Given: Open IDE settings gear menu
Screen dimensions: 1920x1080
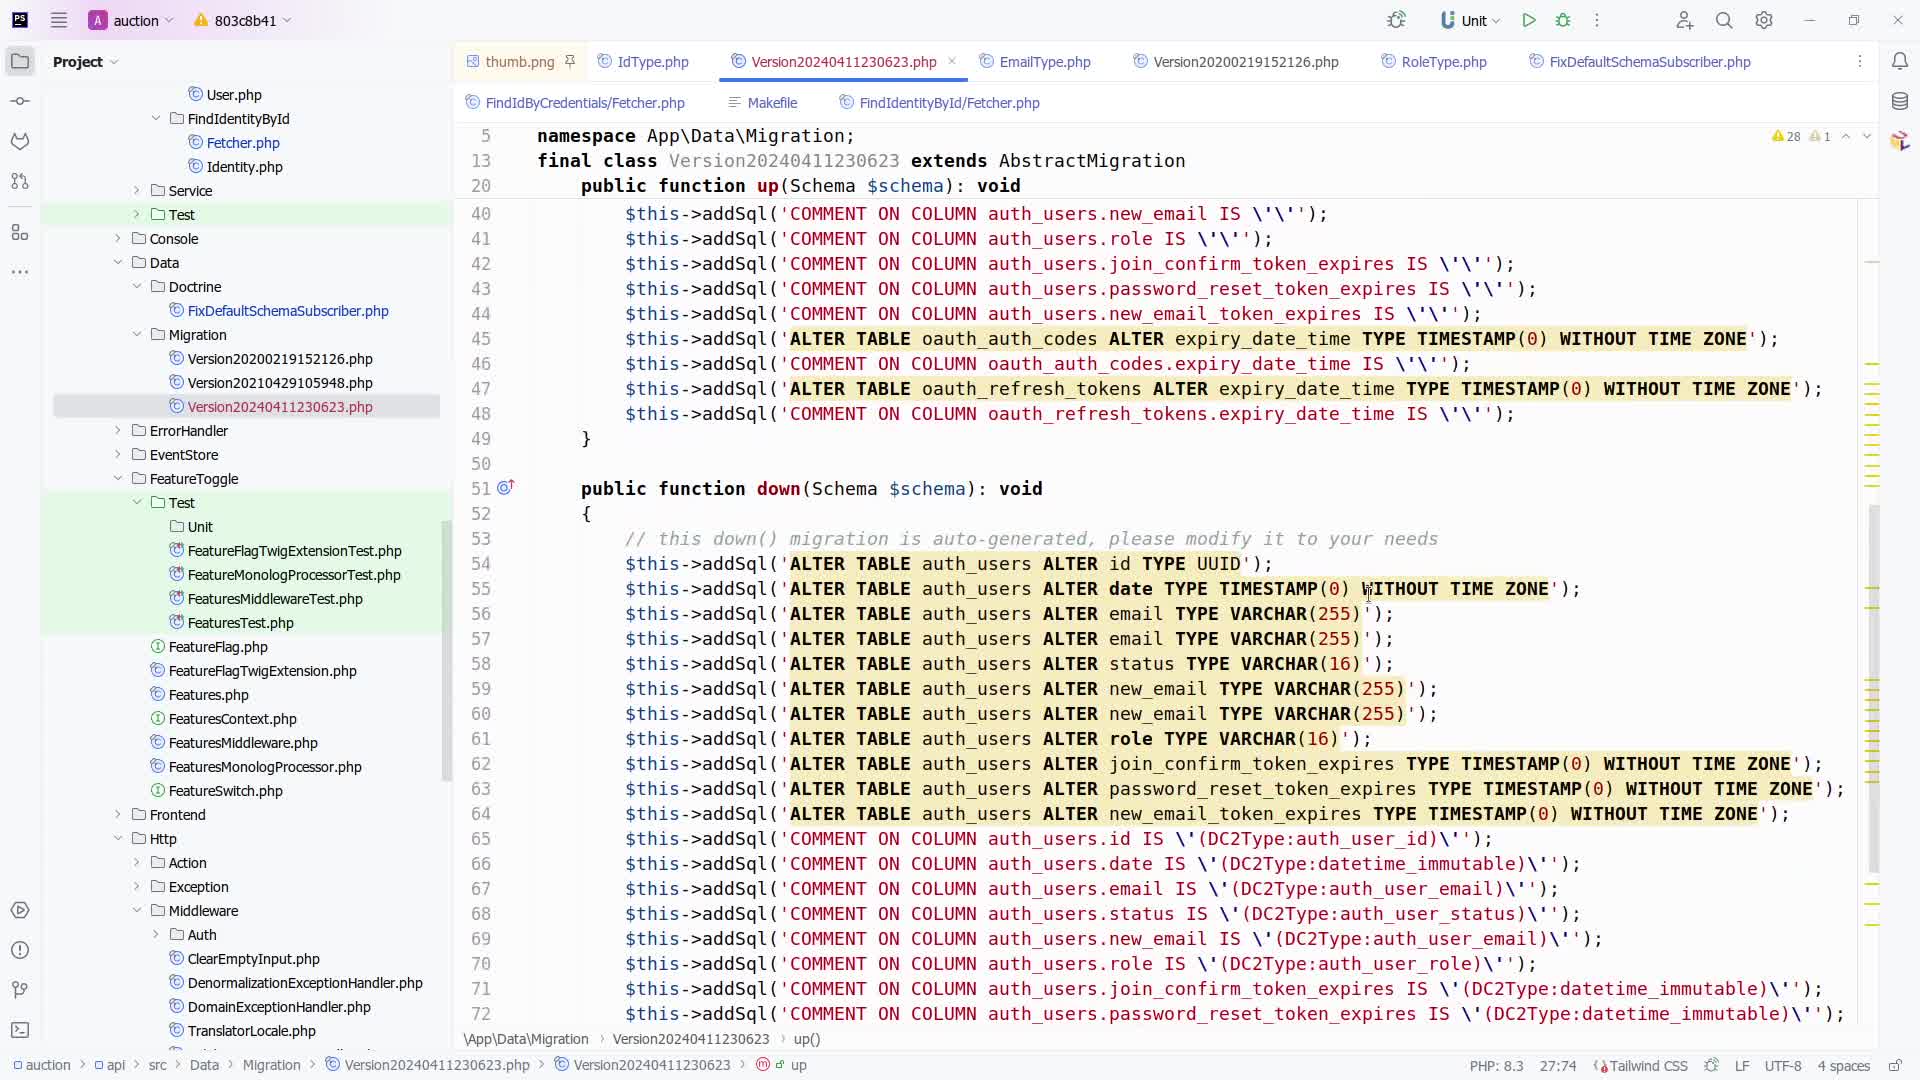Looking at the screenshot, I should tap(1764, 20).
